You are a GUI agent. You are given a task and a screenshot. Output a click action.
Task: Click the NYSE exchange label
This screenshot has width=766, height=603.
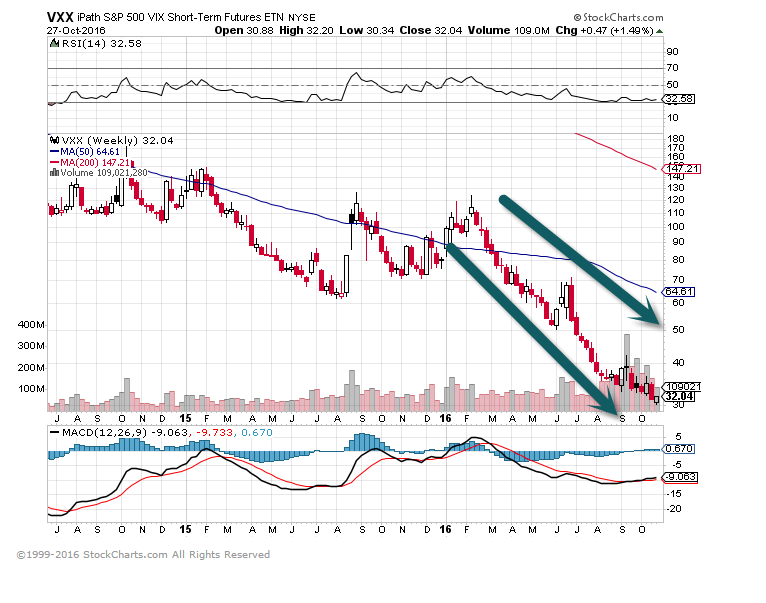click(x=301, y=18)
